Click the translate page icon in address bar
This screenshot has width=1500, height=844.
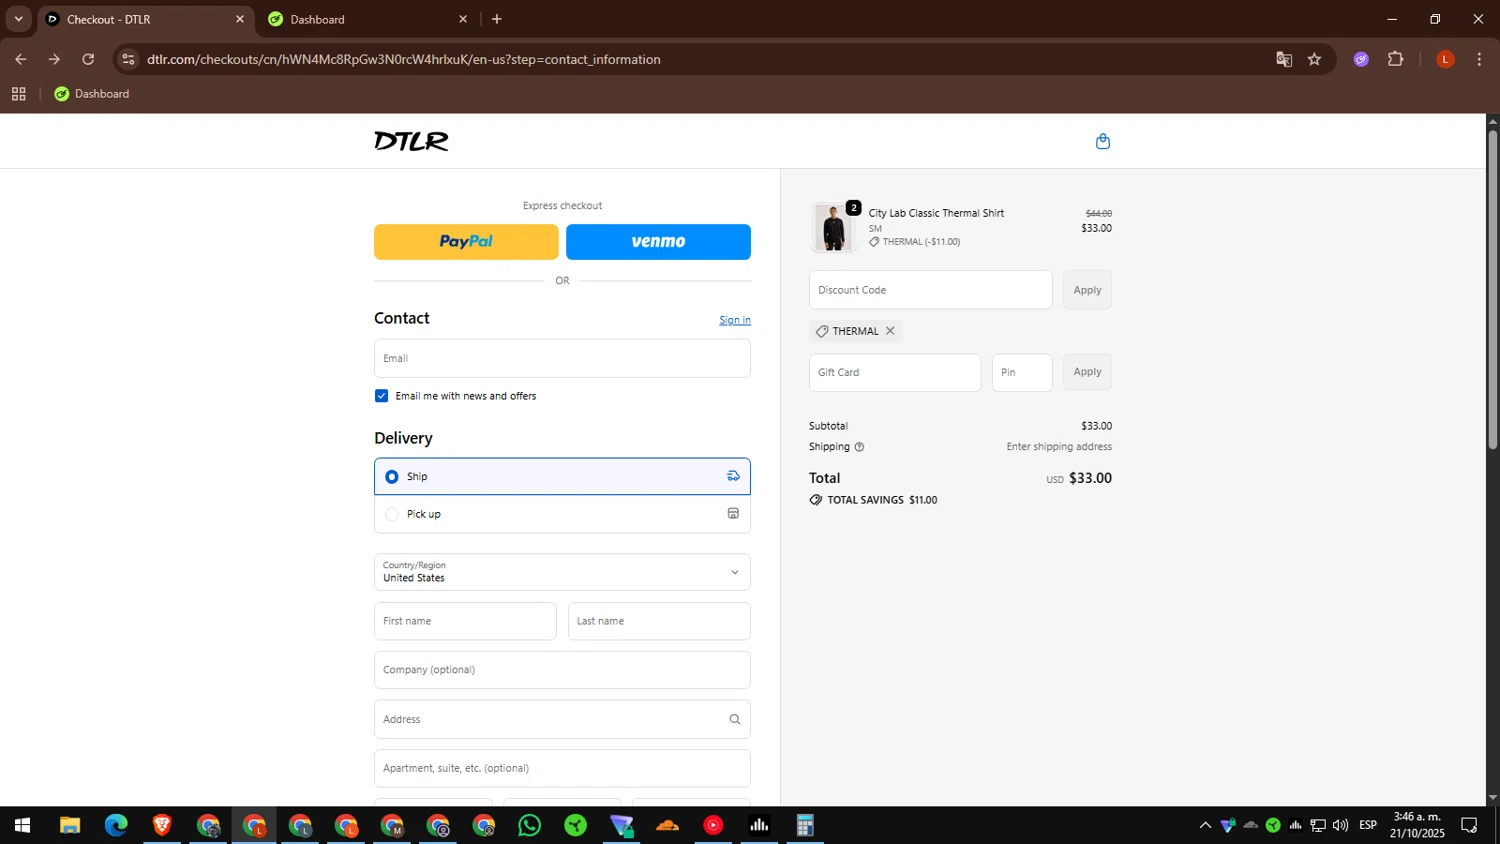pos(1284,59)
